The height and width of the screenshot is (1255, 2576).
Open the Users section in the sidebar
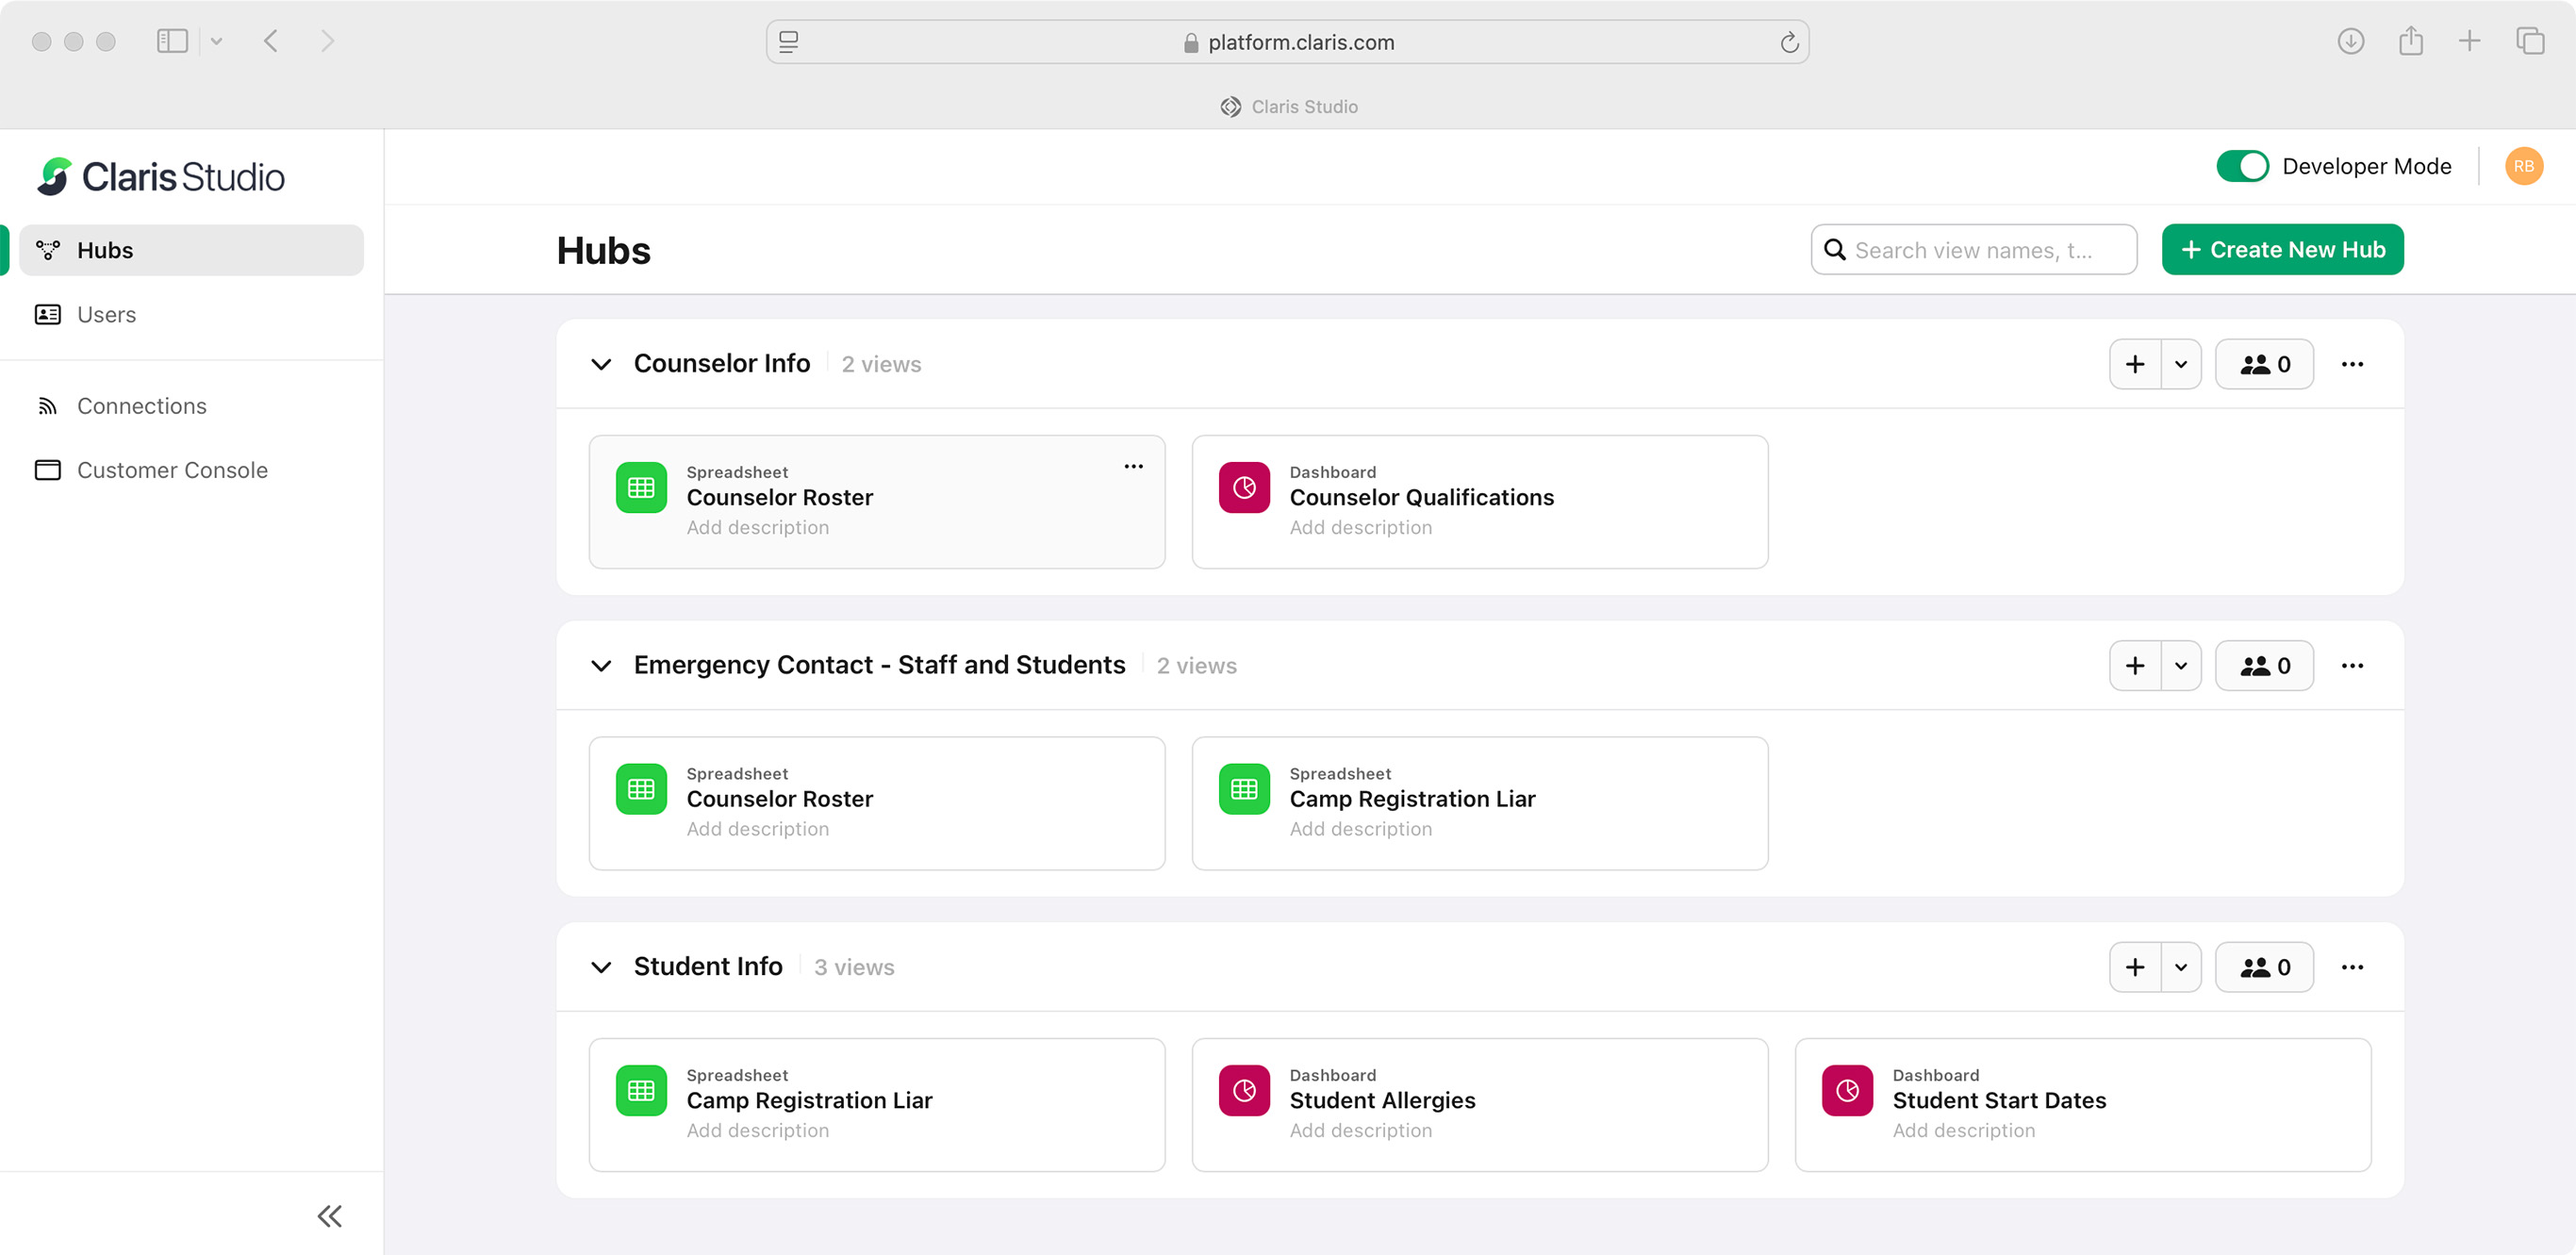(106, 314)
